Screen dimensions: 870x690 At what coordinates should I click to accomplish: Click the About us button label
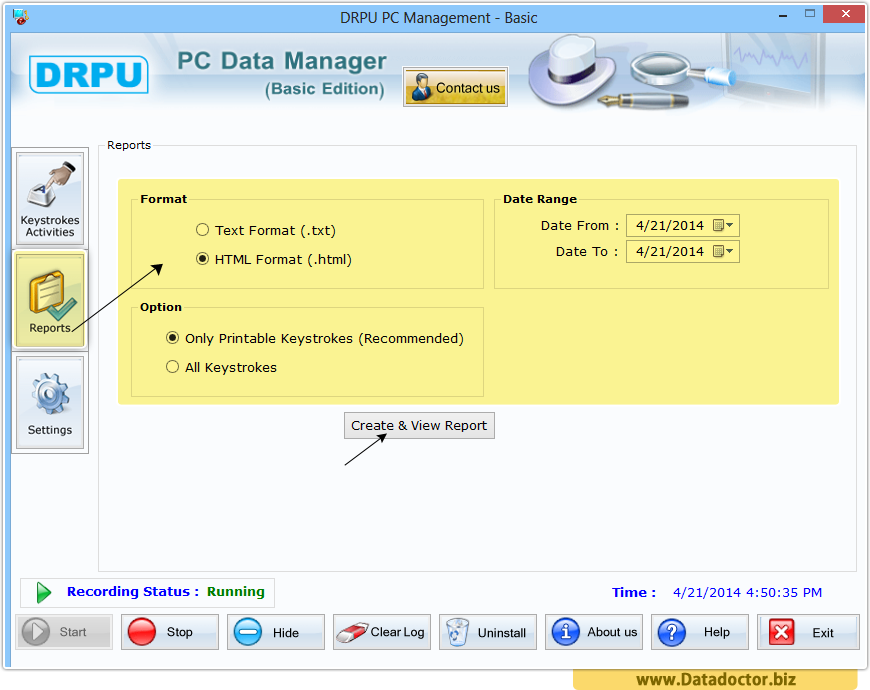(612, 632)
